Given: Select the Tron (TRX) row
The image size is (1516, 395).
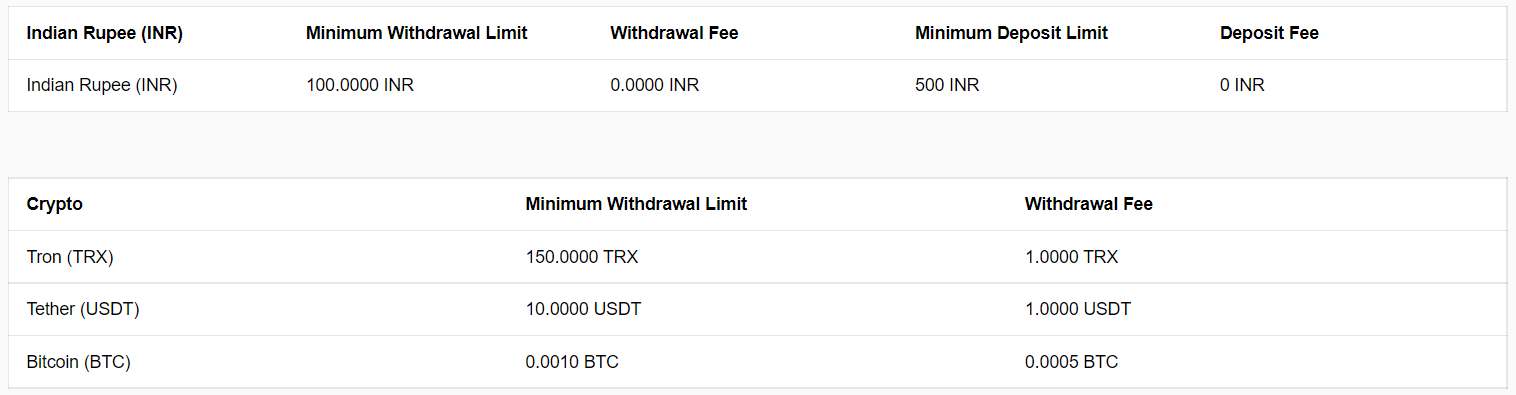Looking at the screenshot, I should 757,257.
